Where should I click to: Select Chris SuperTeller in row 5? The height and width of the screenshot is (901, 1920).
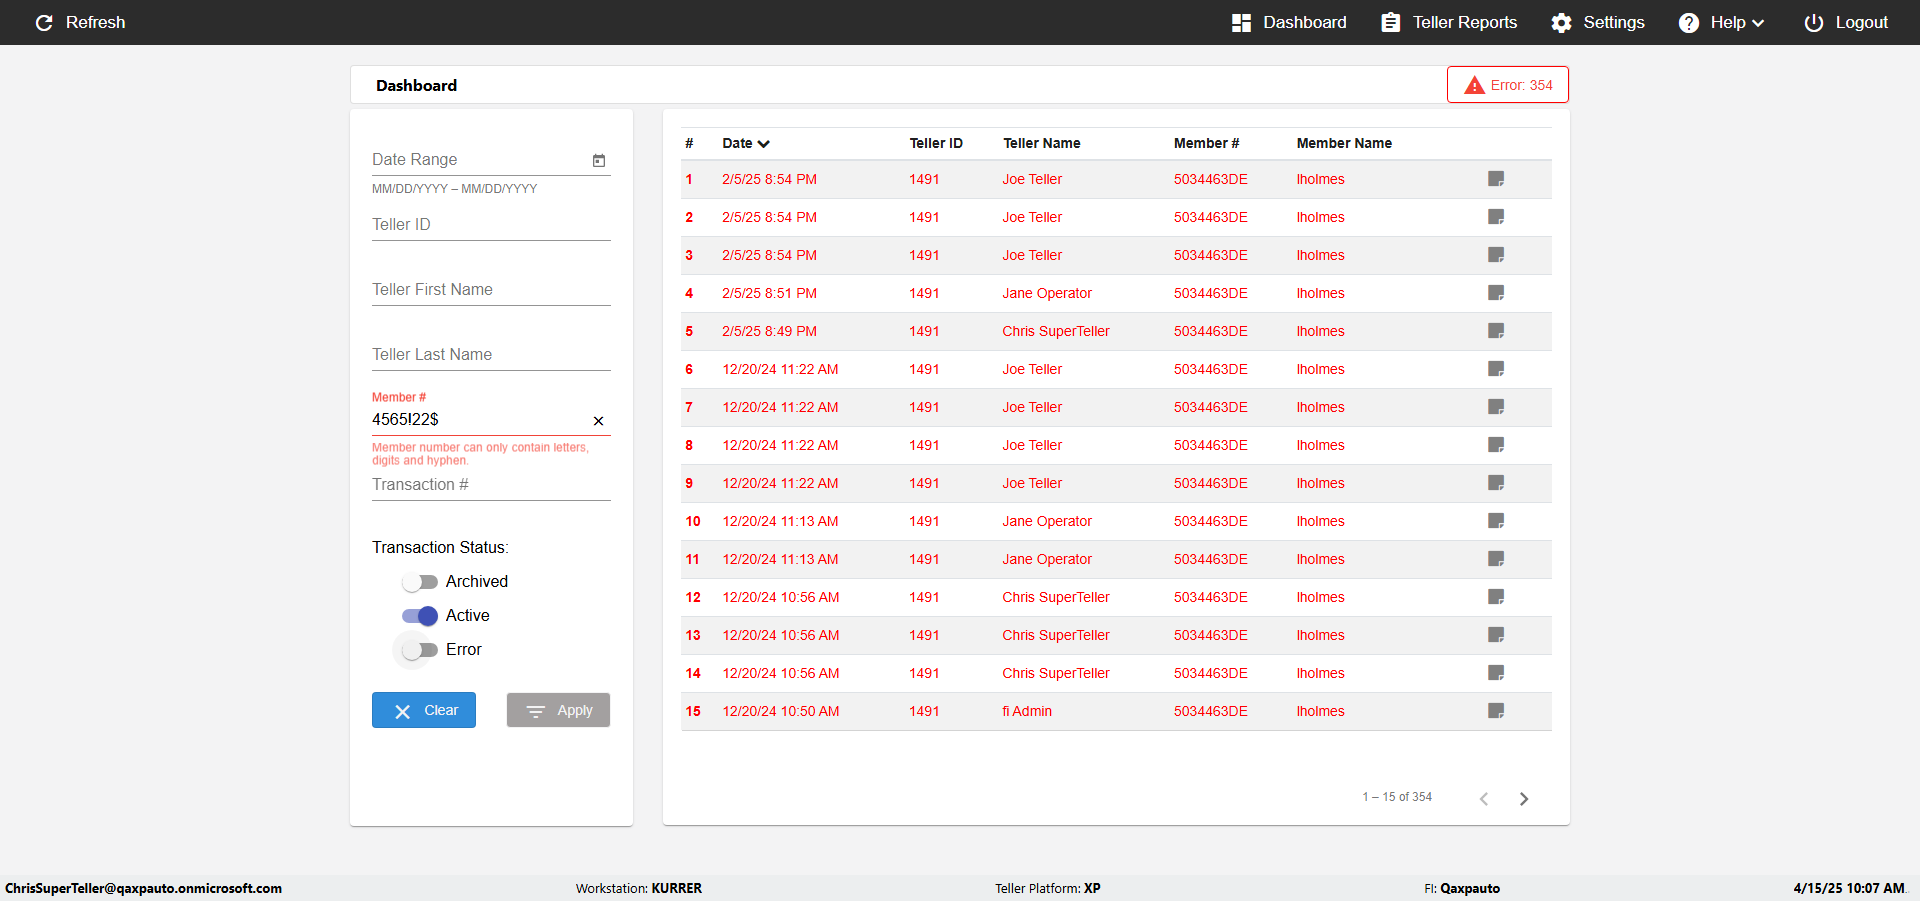(1056, 331)
